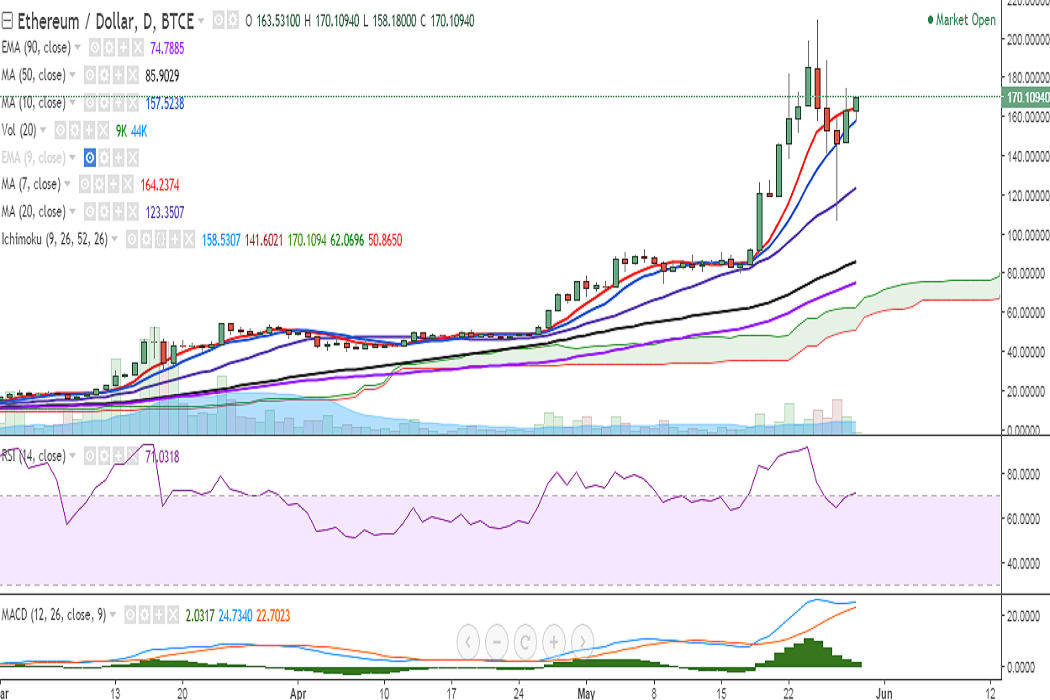The image size is (1050, 700).
Task: Remove the MA (20, close) indicator
Action: (133, 212)
